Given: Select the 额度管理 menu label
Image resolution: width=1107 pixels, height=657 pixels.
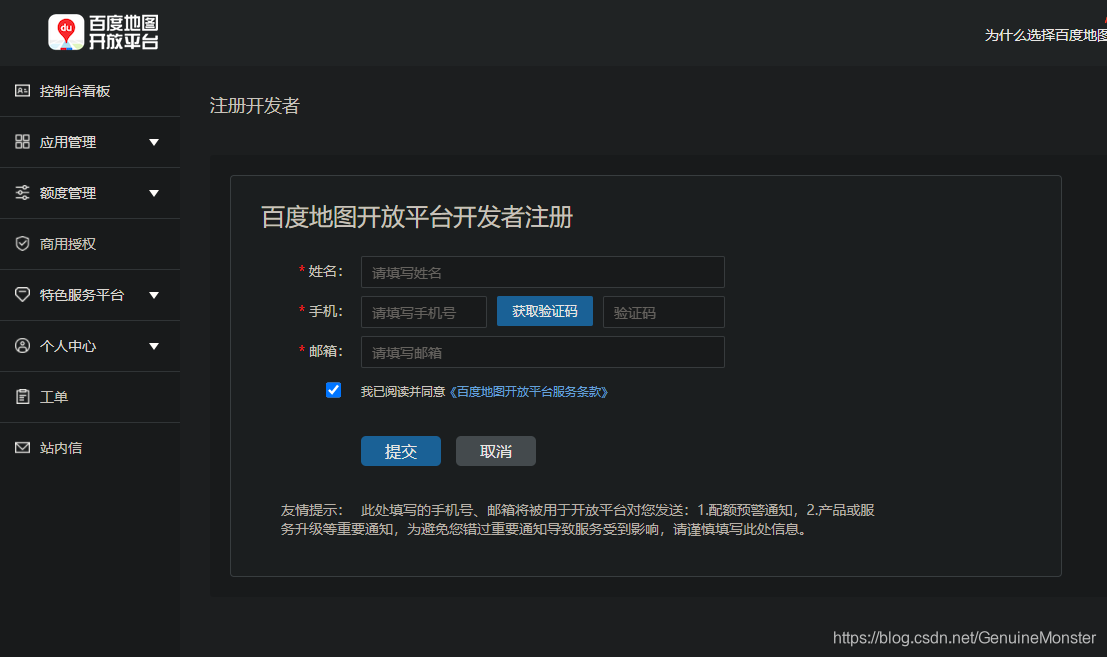Looking at the screenshot, I should (68, 193).
